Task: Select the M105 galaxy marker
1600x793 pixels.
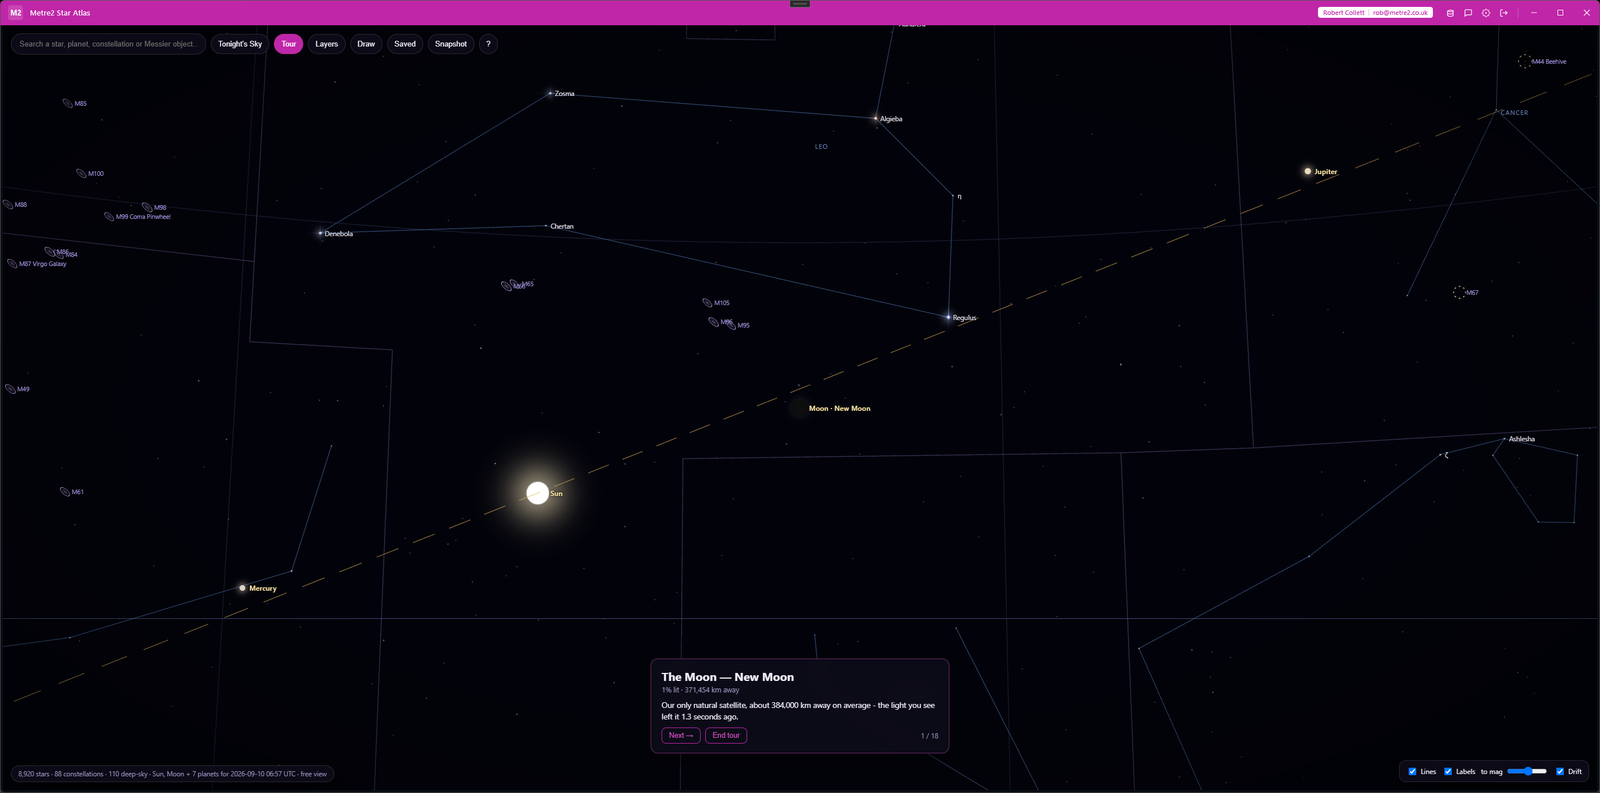Action: [x=707, y=302]
